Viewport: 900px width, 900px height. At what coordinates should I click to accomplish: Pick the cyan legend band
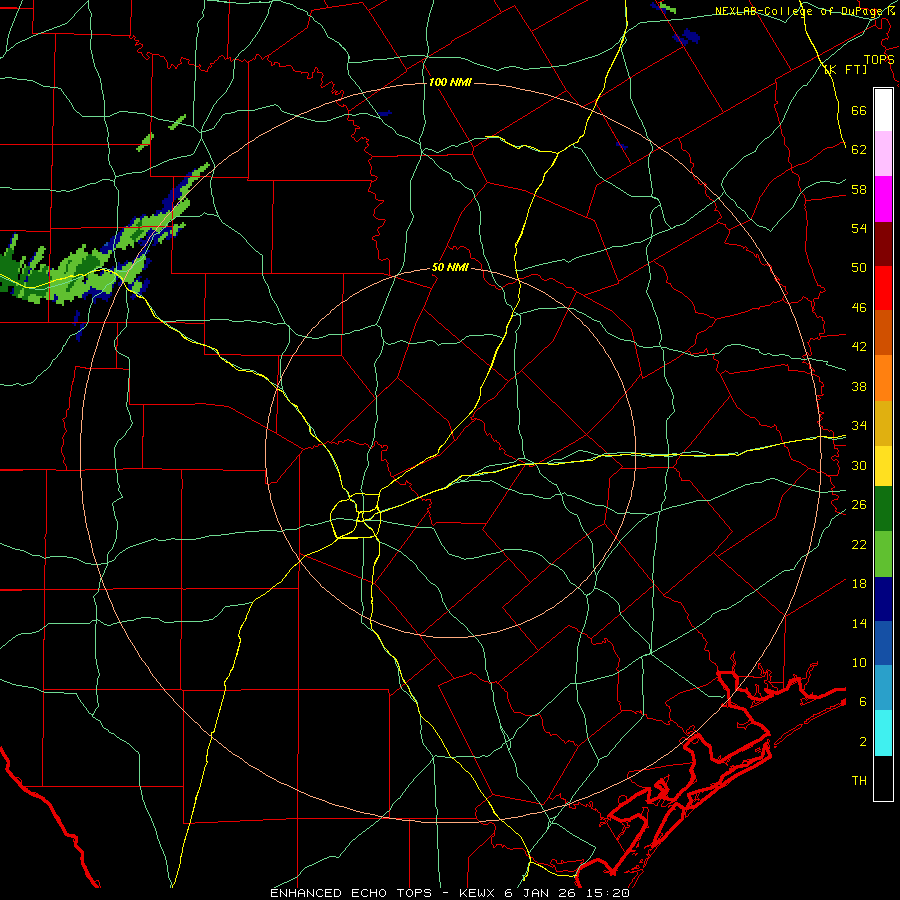(x=883, y=733)
